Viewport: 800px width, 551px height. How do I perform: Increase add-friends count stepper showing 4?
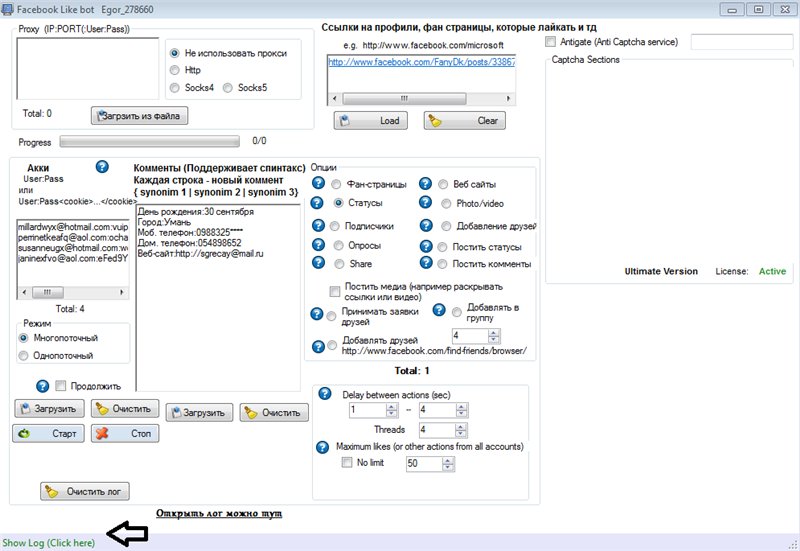(x=493, y=333)
